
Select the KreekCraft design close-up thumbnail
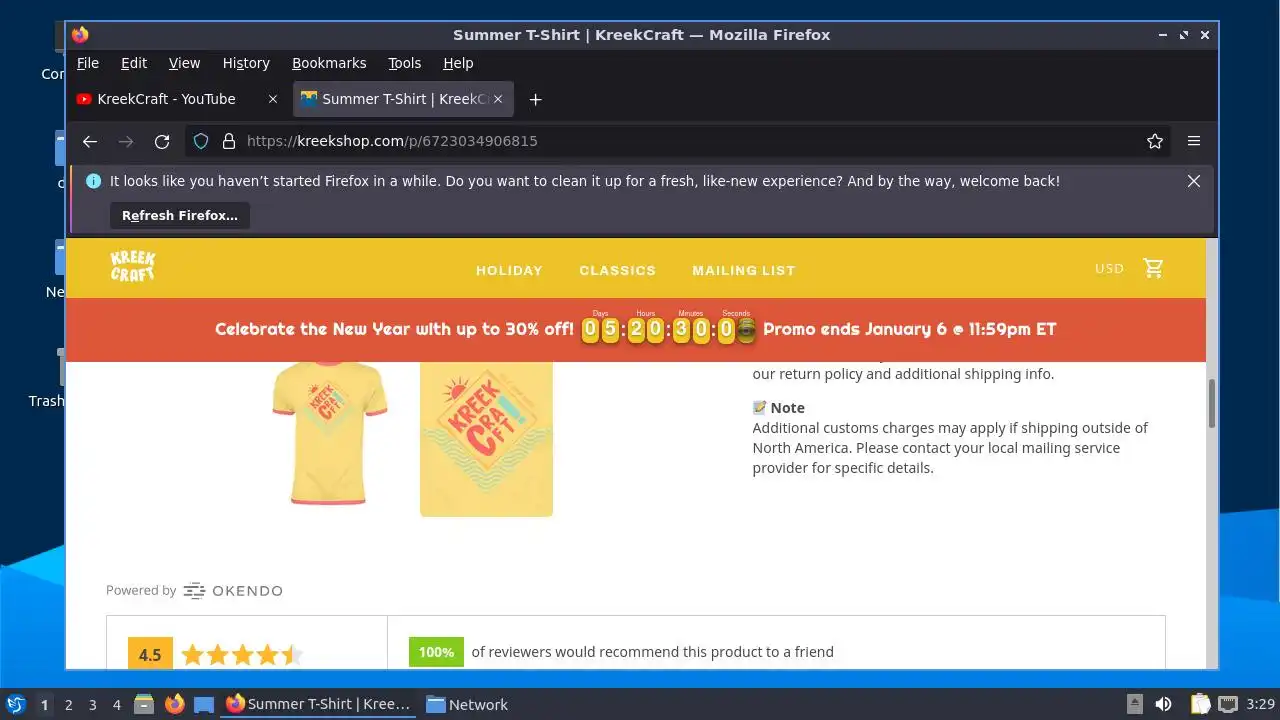(486, 439)
